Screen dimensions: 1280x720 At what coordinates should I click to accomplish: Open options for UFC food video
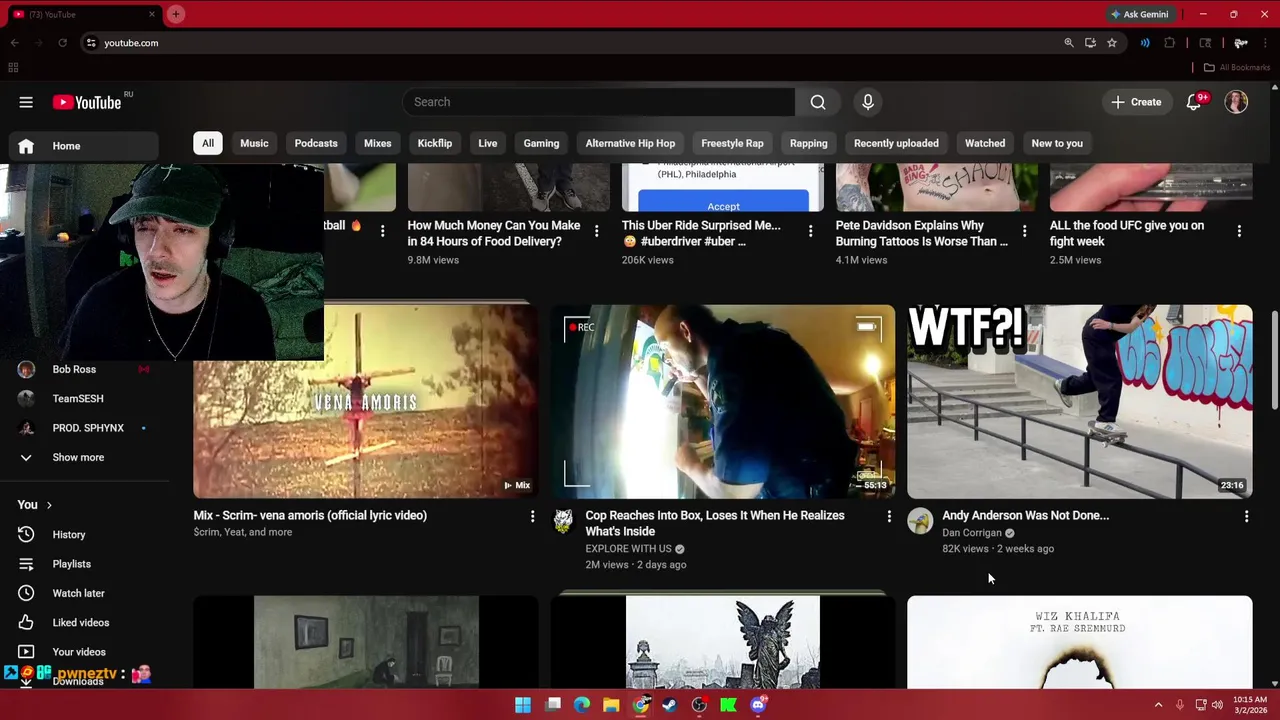(x=1239, y=231)
